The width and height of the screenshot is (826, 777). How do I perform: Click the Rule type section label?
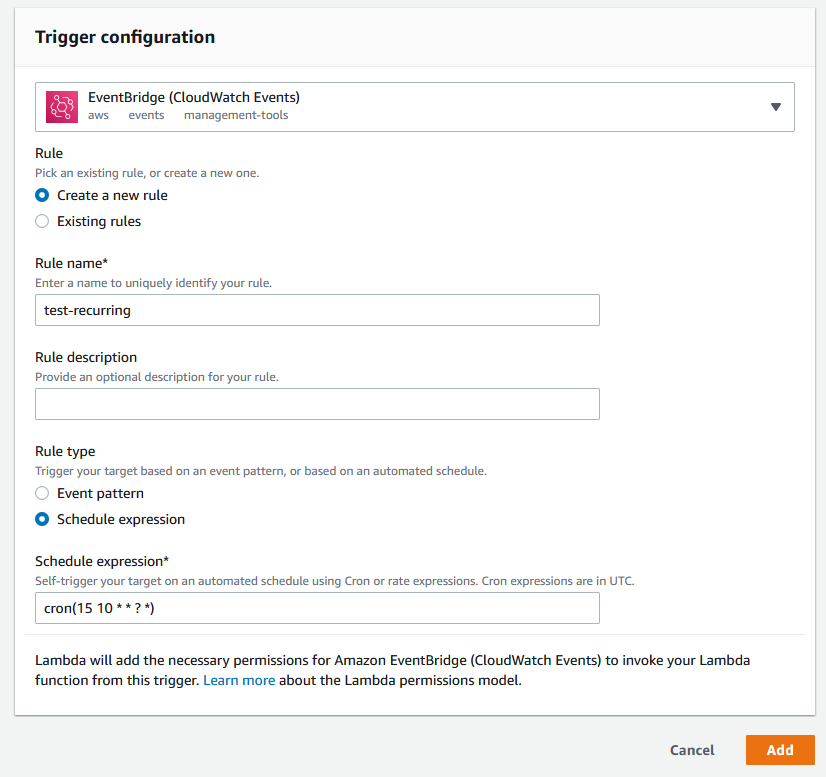point(65,451)
